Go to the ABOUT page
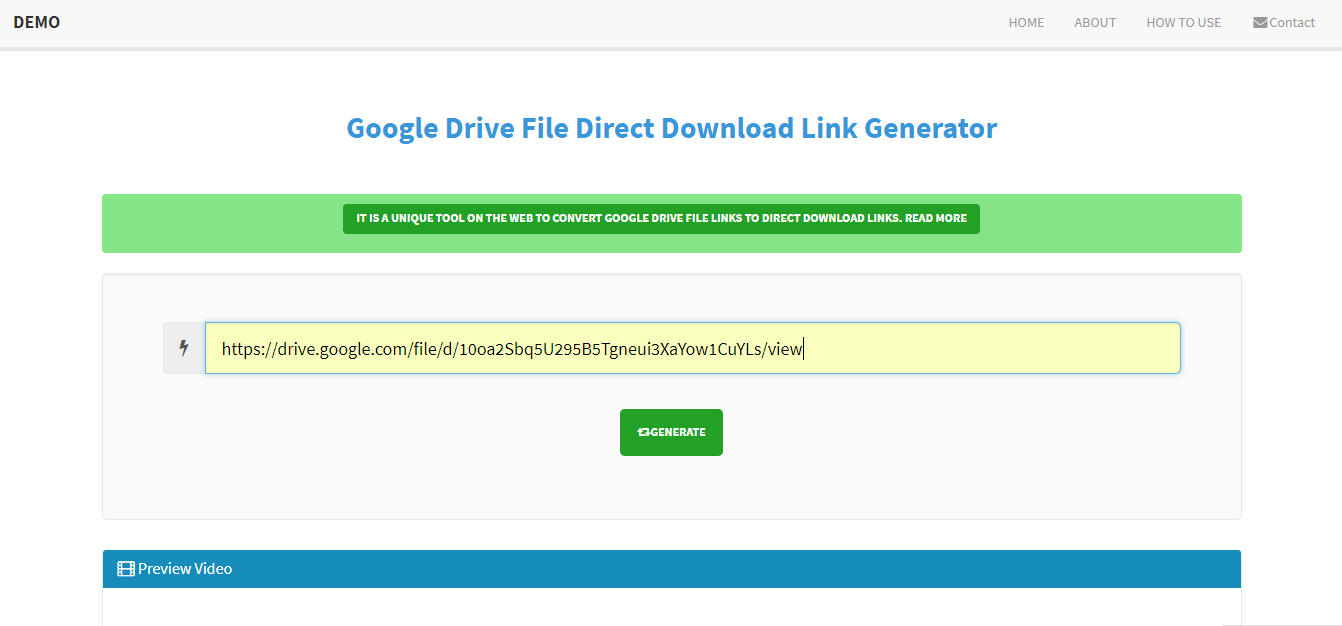The height and width of the screenshot is (626, 1342). [1095, 22]
